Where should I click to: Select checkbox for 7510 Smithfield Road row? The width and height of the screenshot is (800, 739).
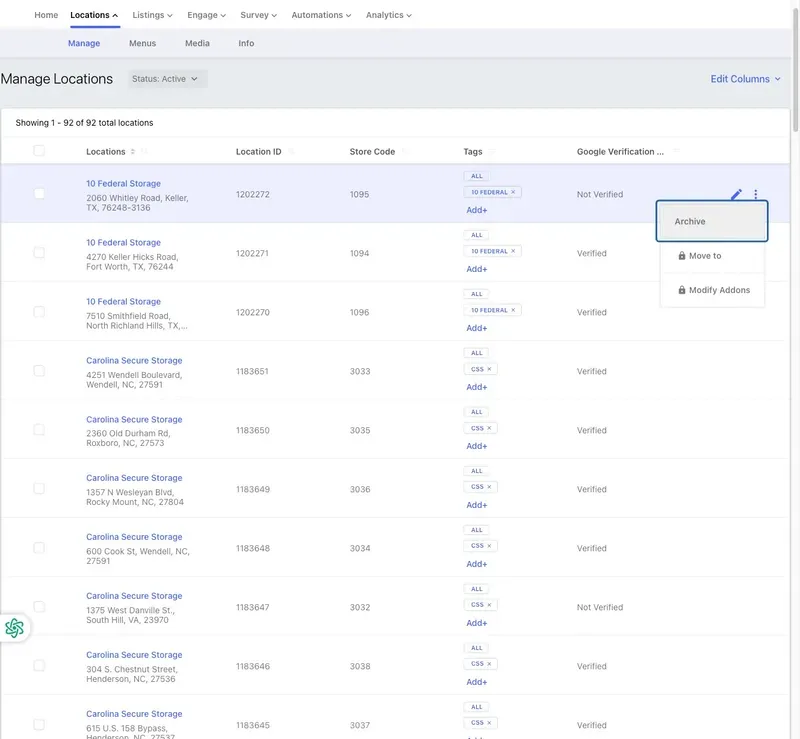coord(39,312)
